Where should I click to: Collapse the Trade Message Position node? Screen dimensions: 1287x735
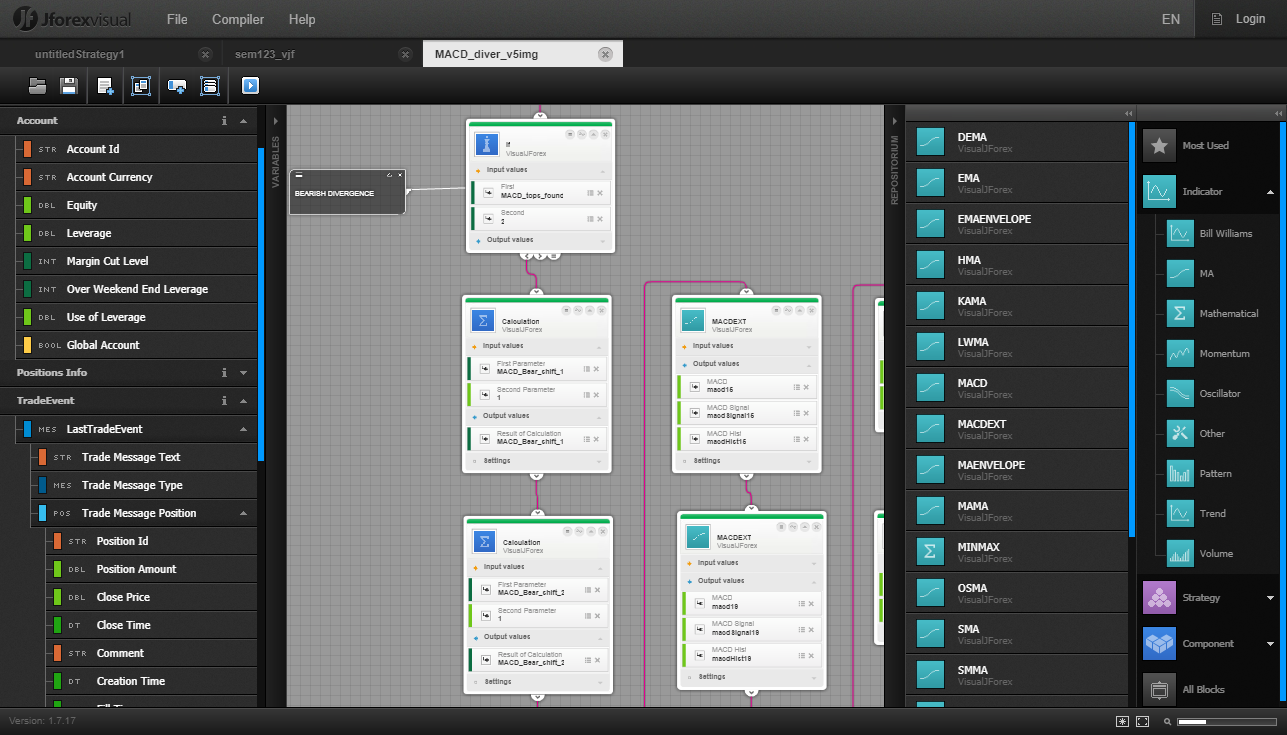click(x=243, y=513)
